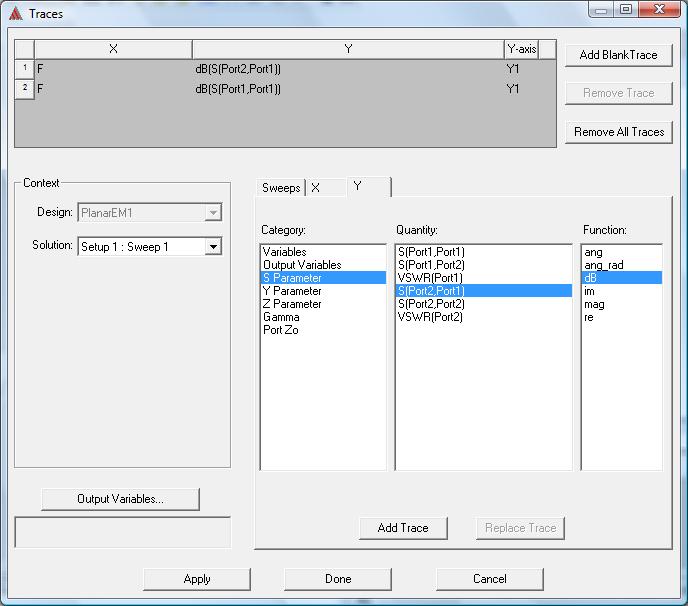Image resolution: width=688 pixels, height=606 pixels.
Task: Select Output Variables in the Category list
Action: 323,265
